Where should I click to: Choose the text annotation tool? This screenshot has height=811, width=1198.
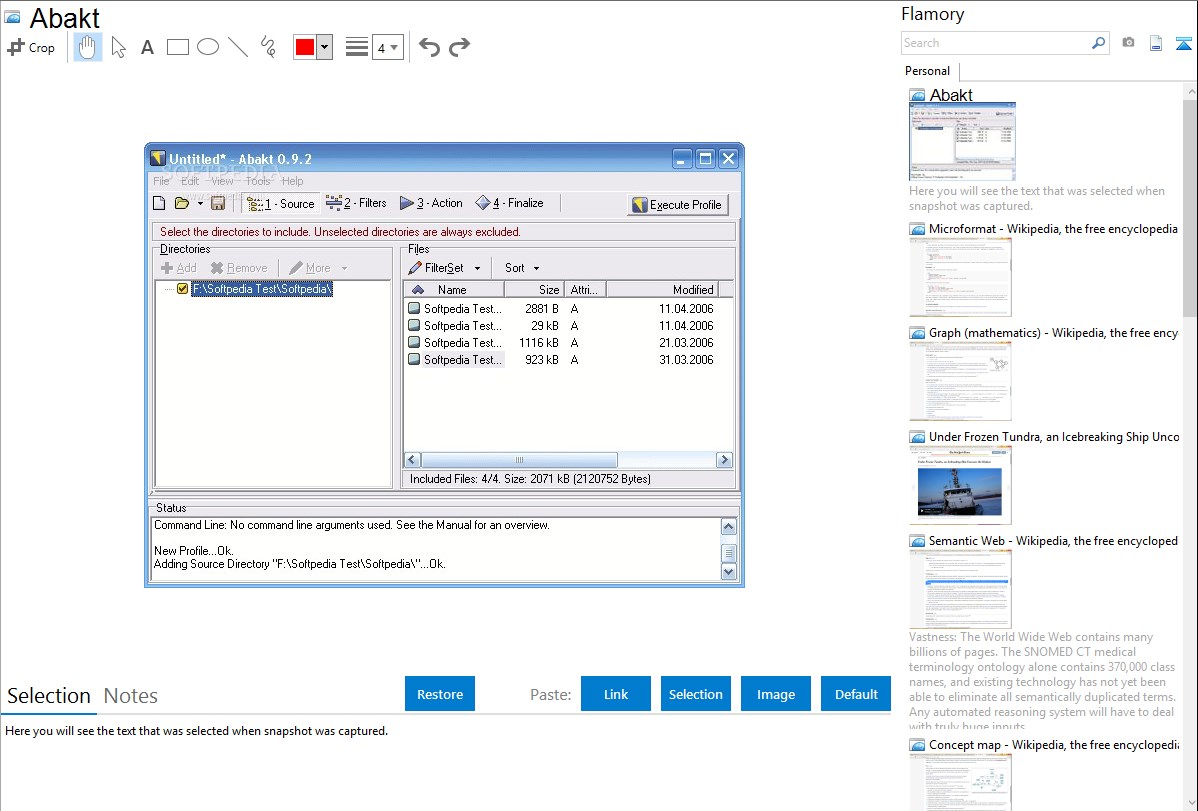147,47
